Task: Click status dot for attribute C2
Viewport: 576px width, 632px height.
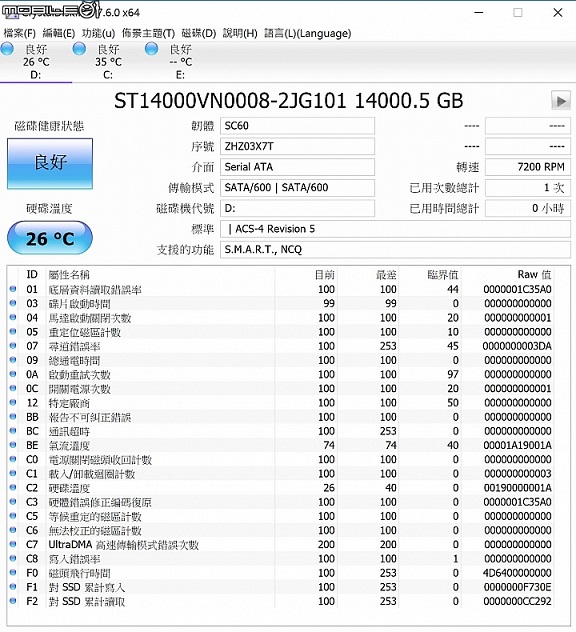Action: point(13,488)
